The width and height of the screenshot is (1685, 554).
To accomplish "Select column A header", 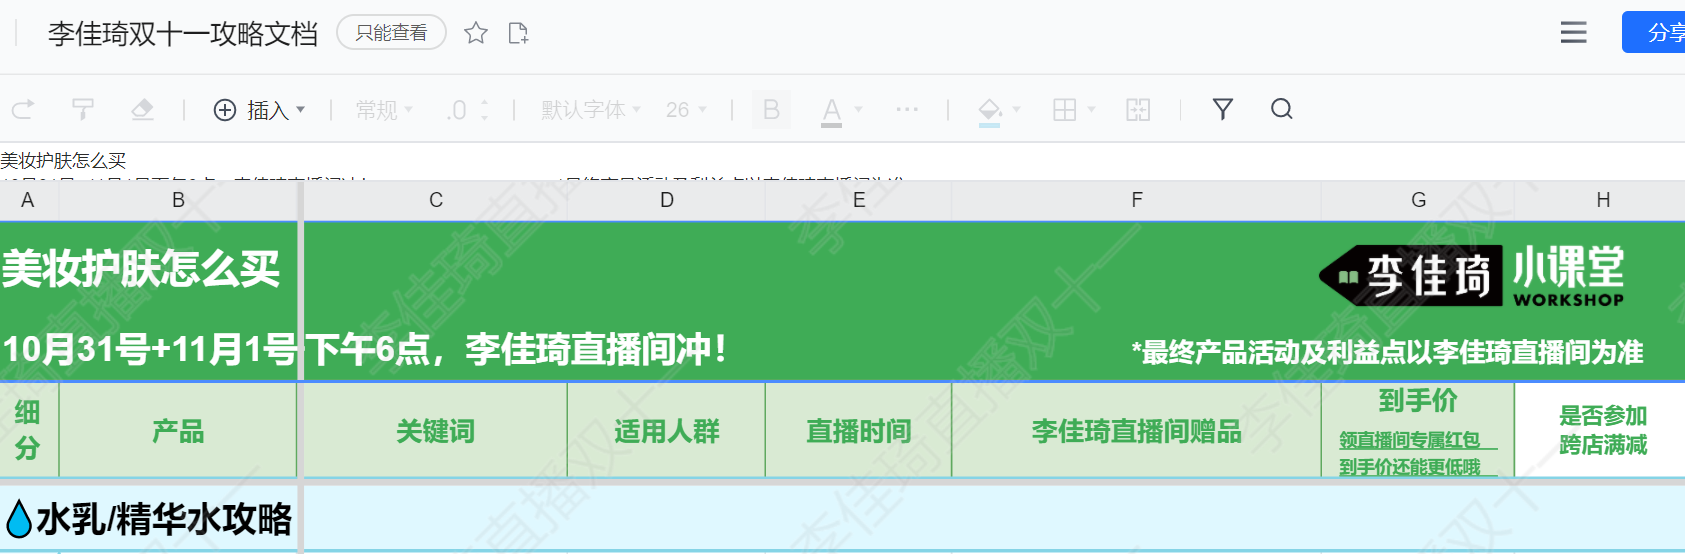I will tap(28, 200).
